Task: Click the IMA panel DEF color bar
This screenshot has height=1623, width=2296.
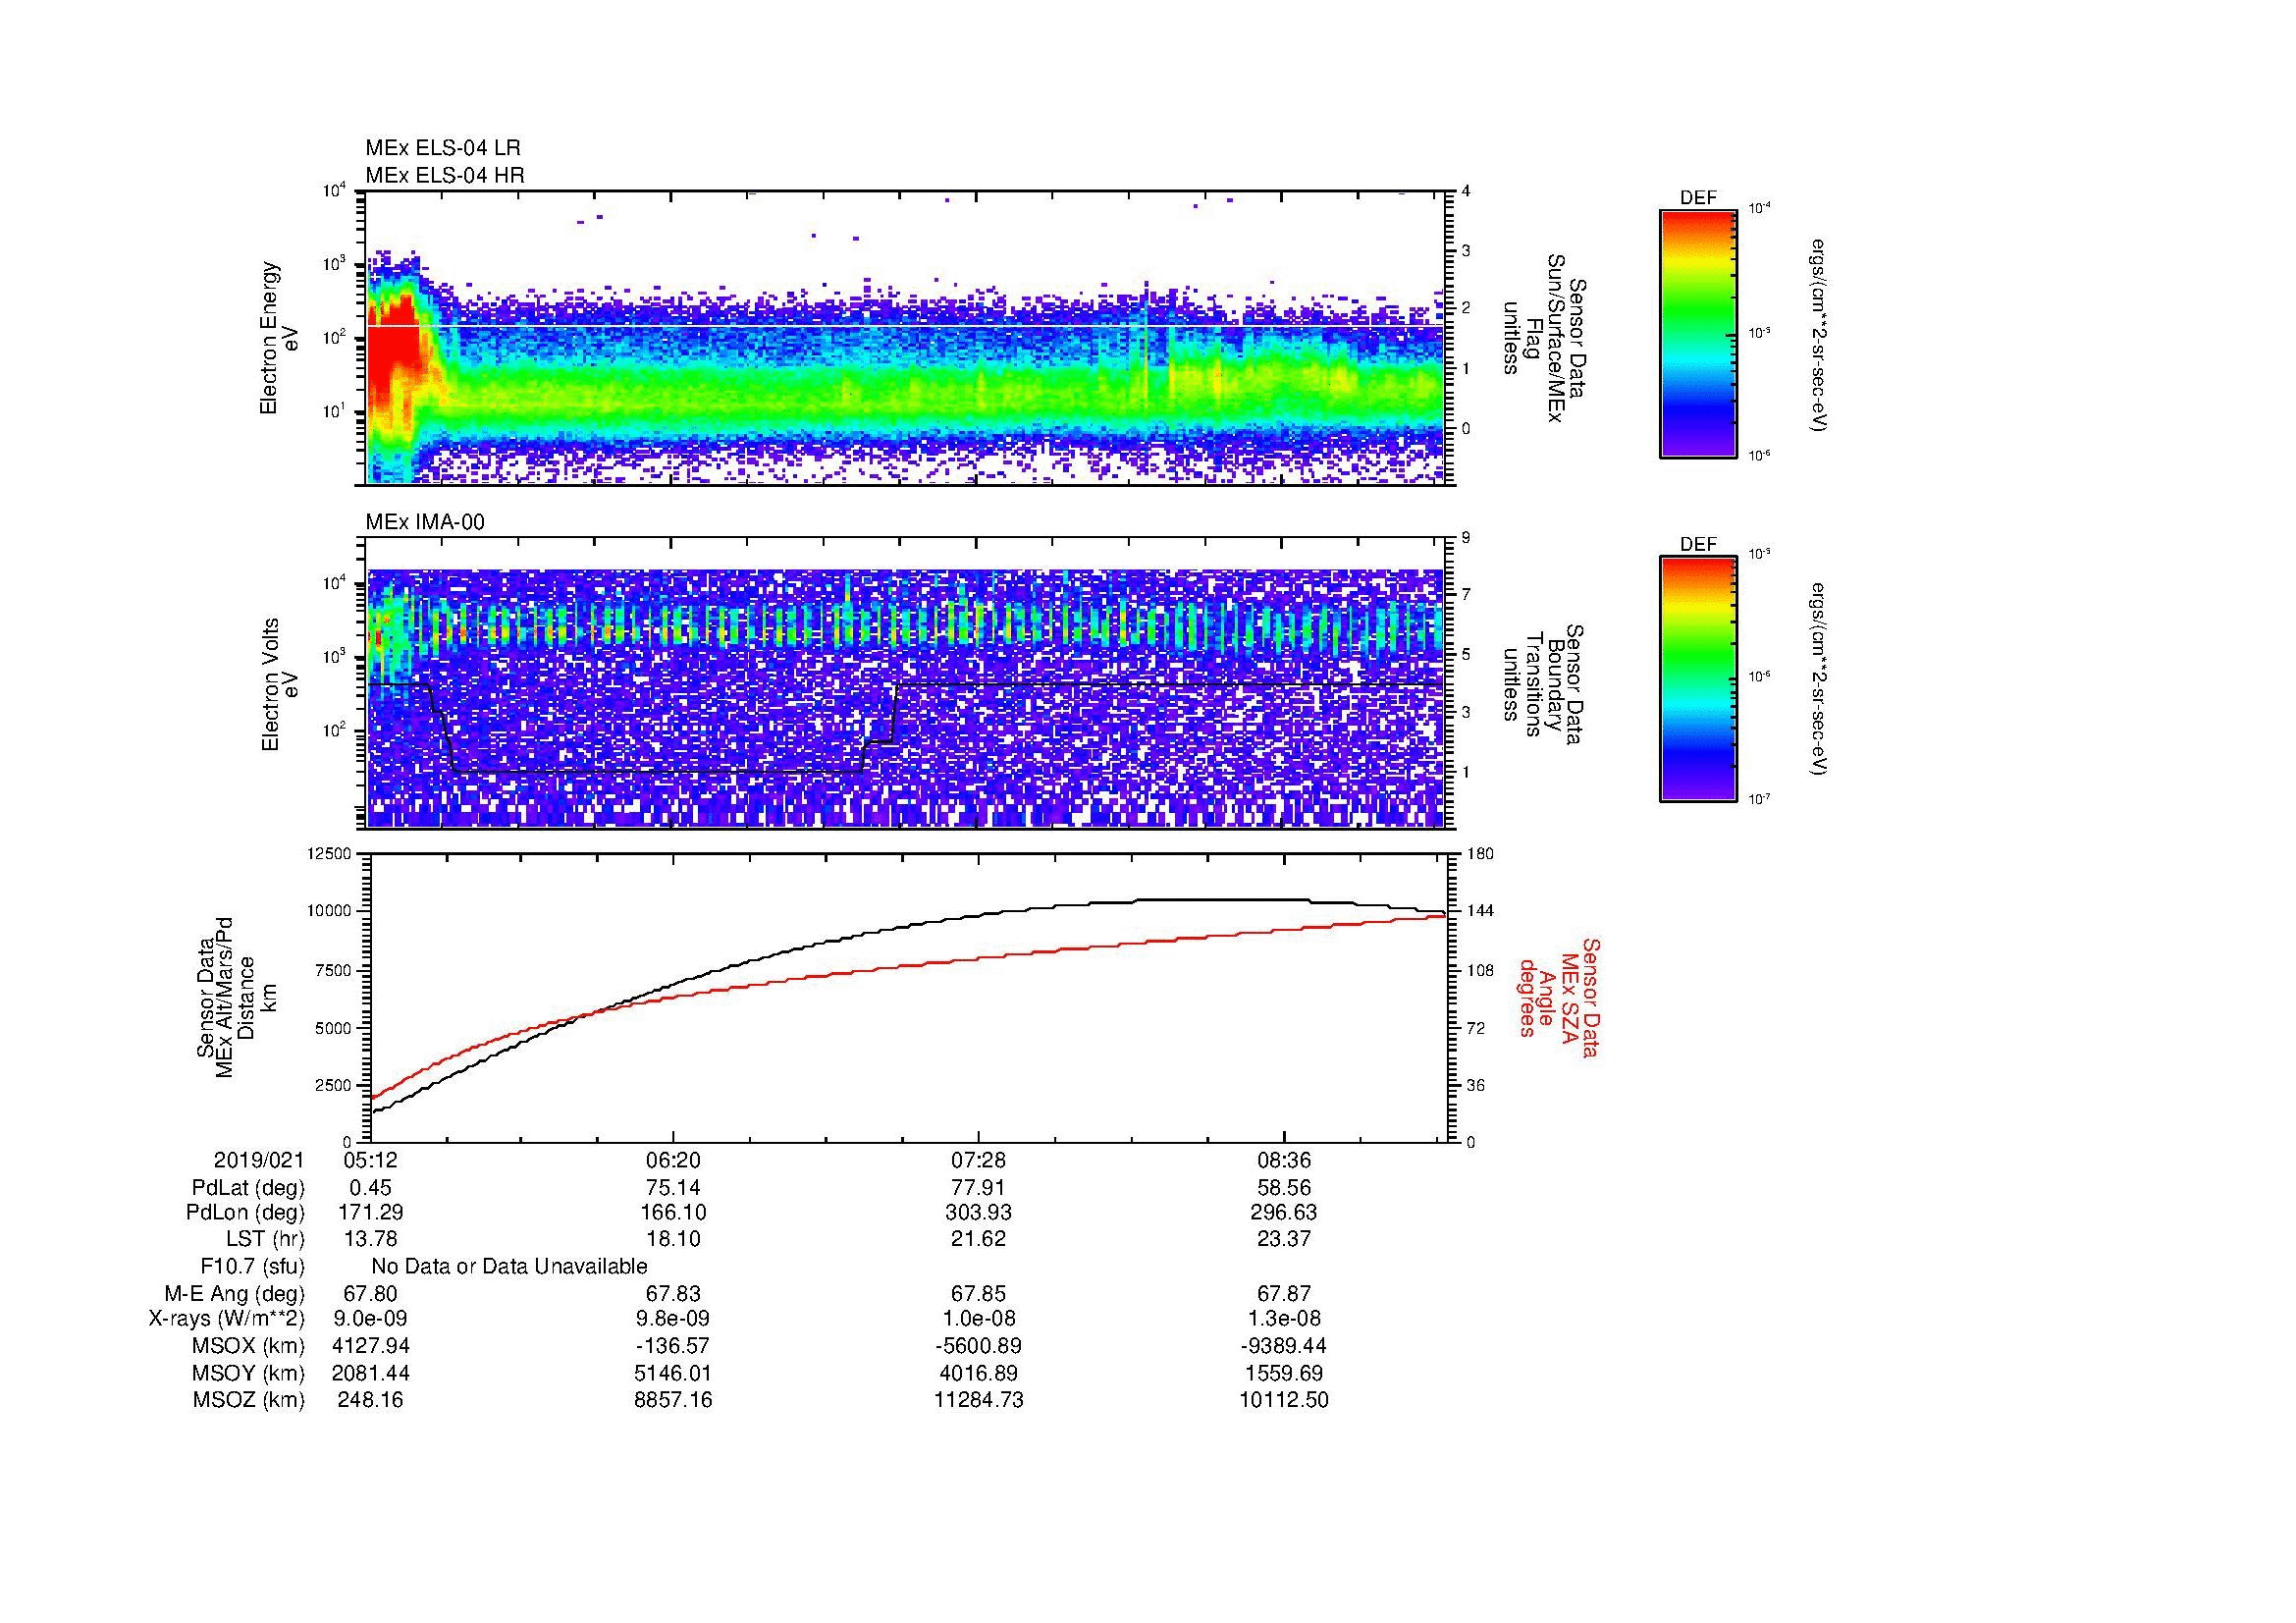Action: tap(1698, 679)
